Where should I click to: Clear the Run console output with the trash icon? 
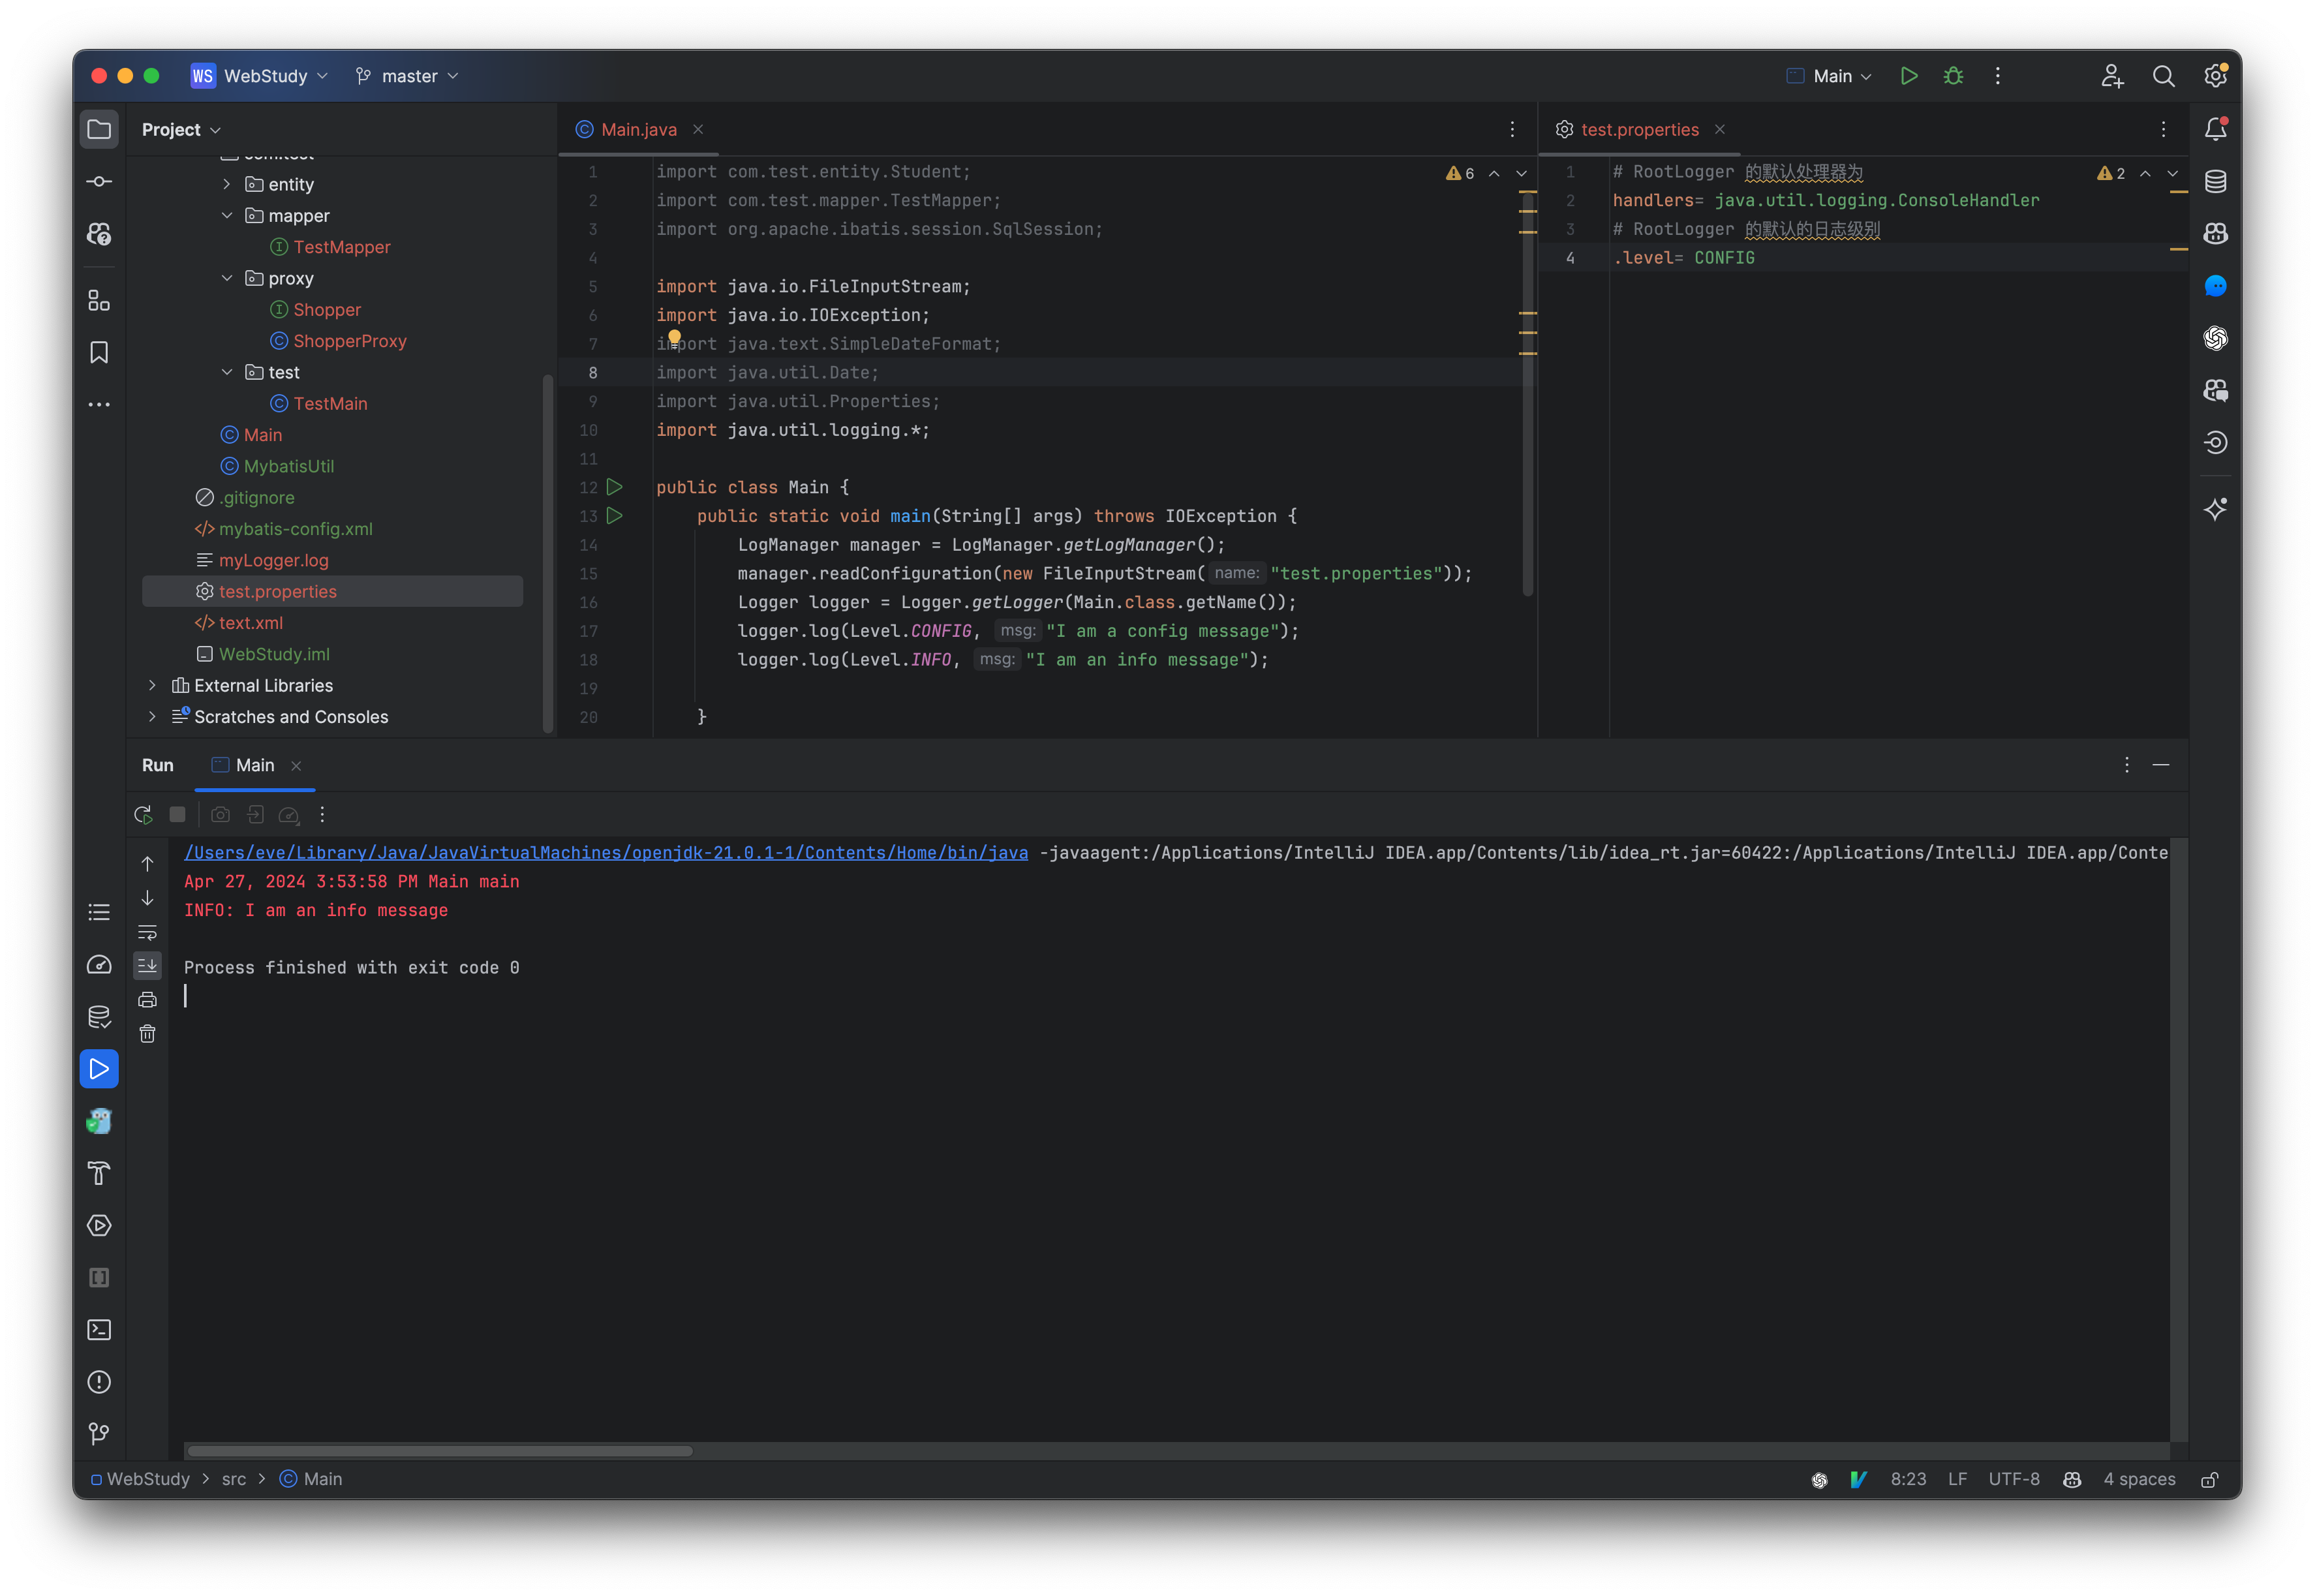147,1034
